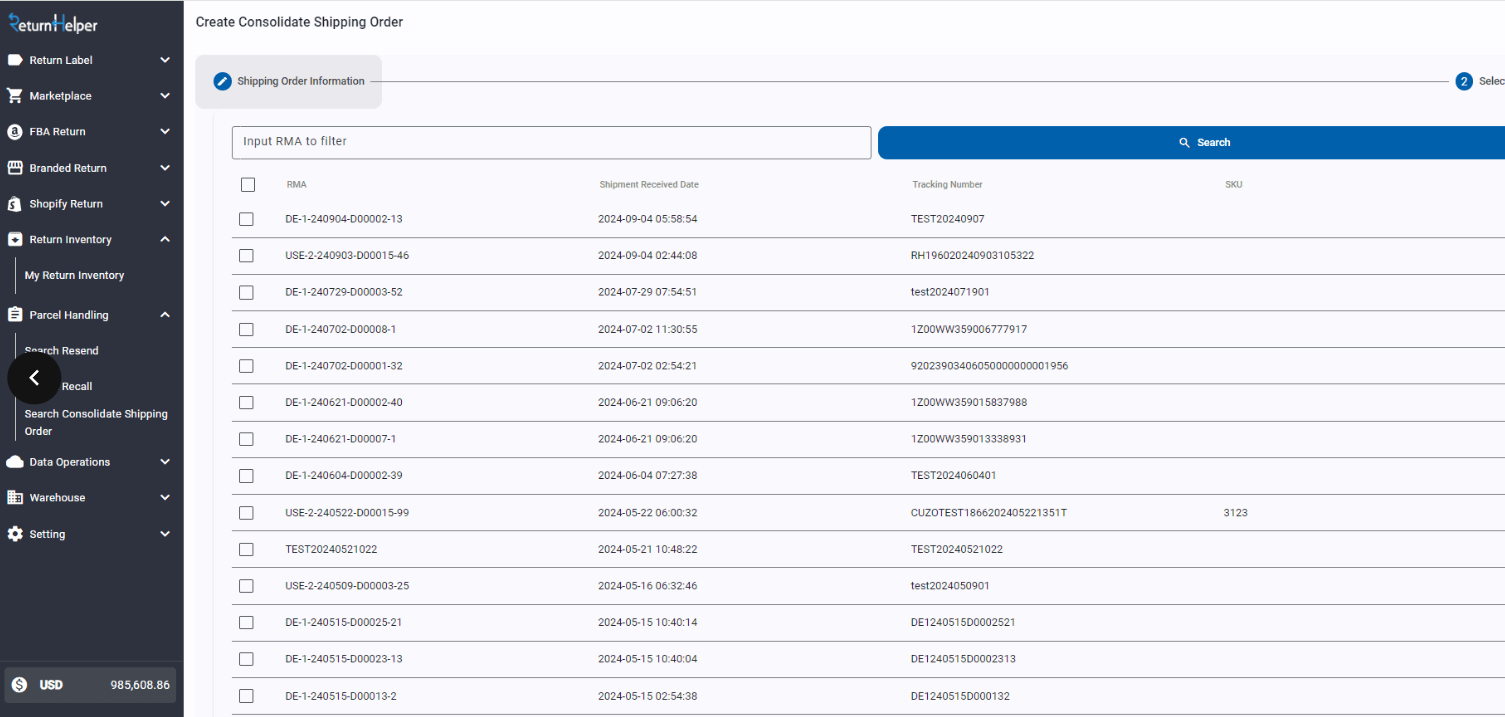Select checkbox for RMA DE-1-240904-D00002-13
This screenshot has width=1505, height=717.
(246, 219)
